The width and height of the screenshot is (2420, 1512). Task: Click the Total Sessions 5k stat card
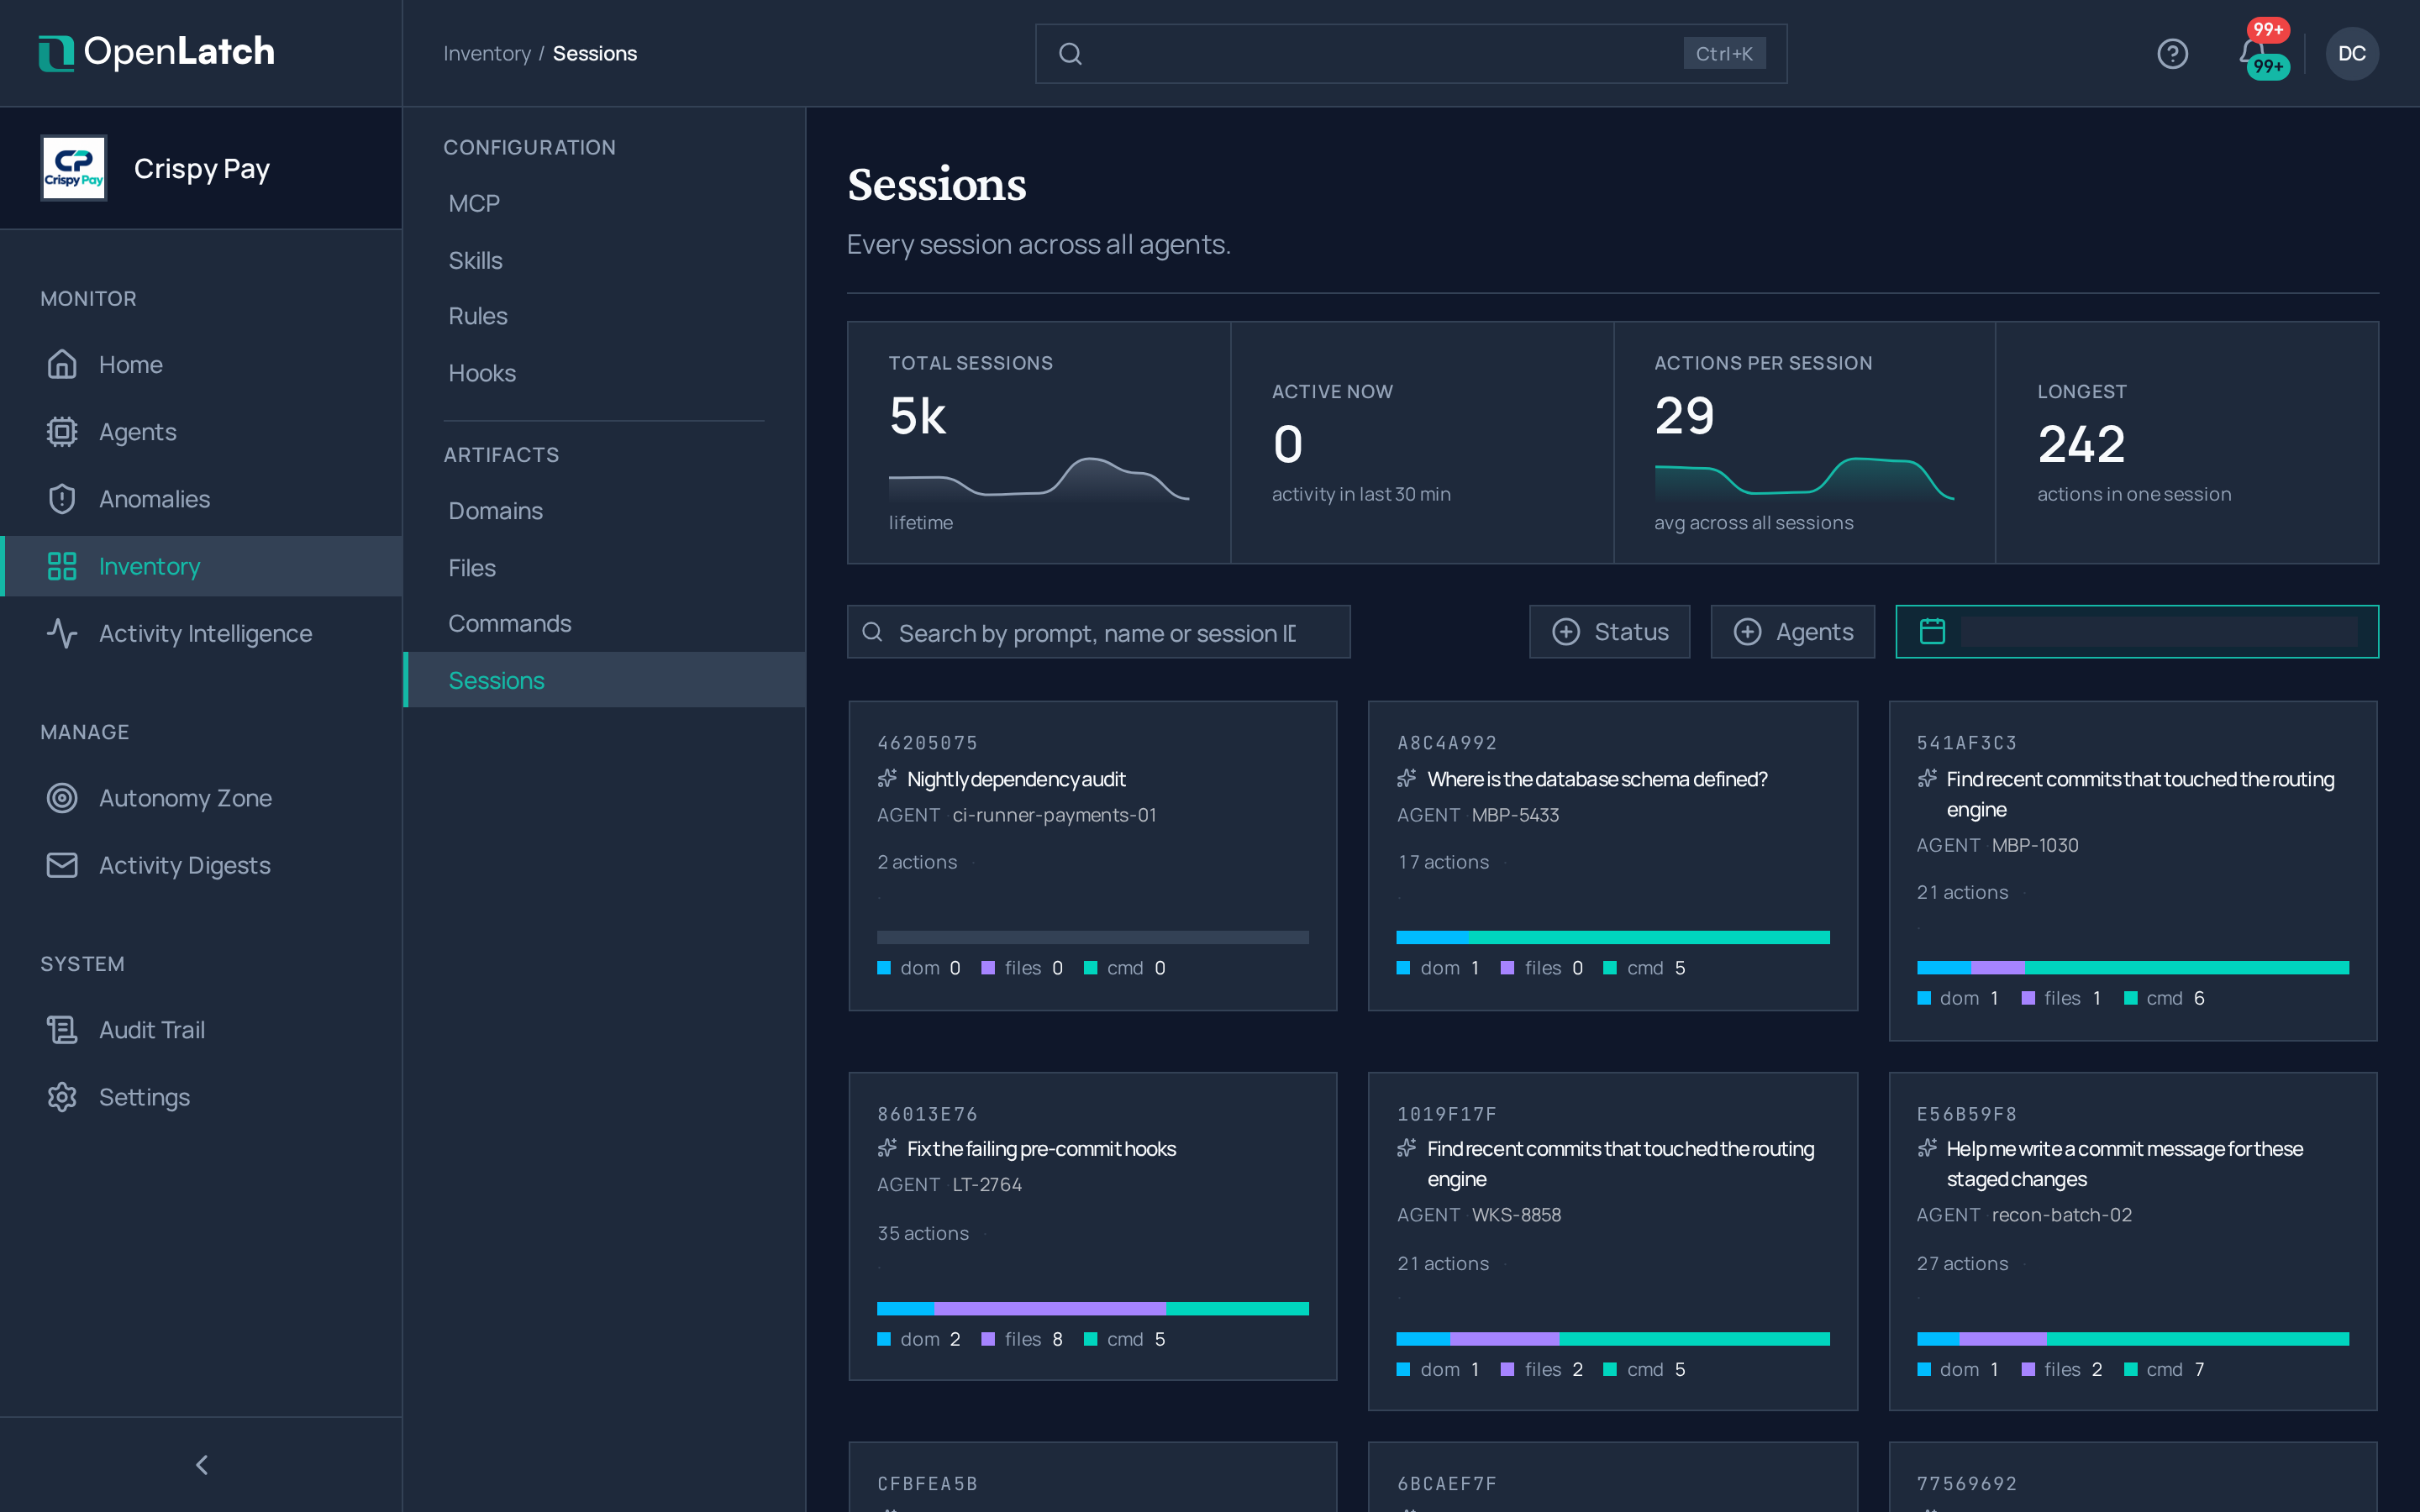(x=1038, y=442)
